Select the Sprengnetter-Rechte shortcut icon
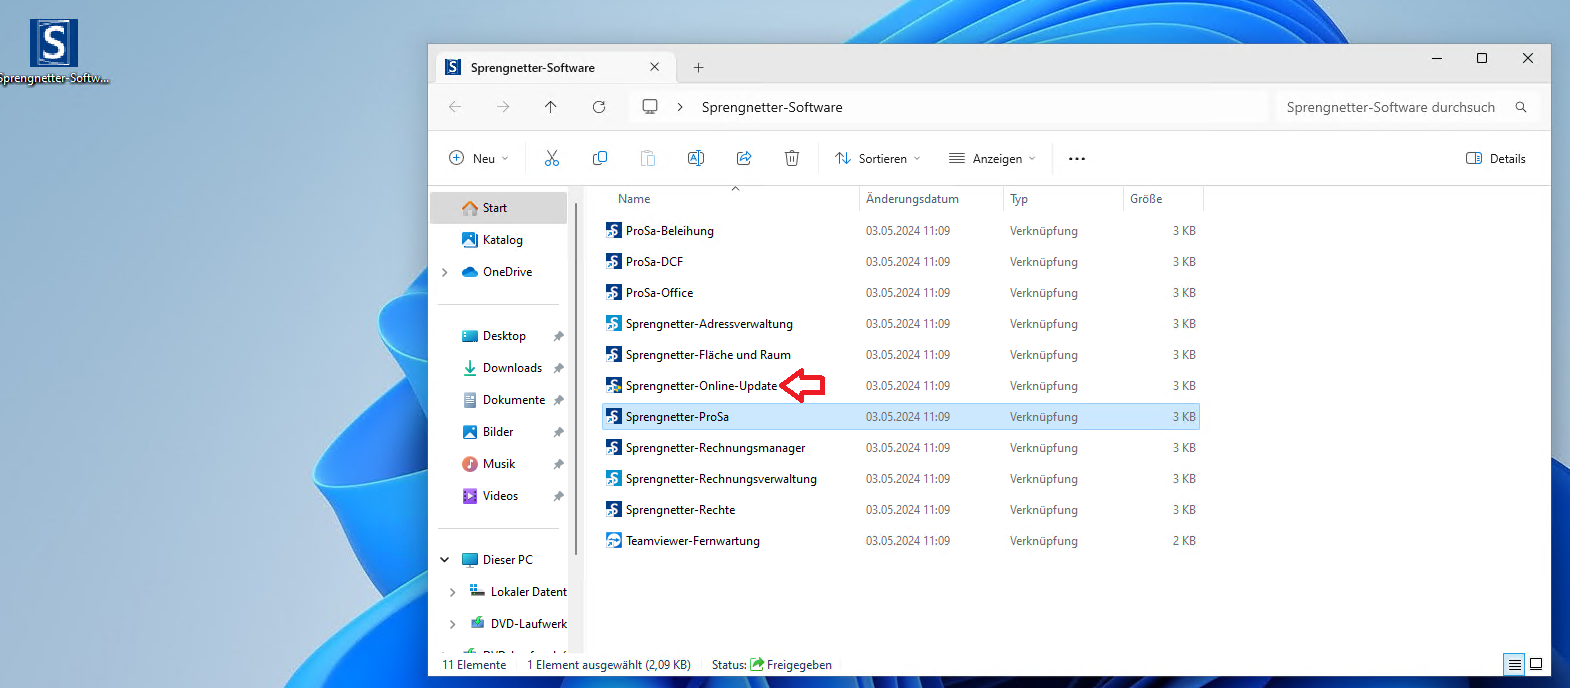Viewport: 1570px width, 688px height. coord(614,509)
